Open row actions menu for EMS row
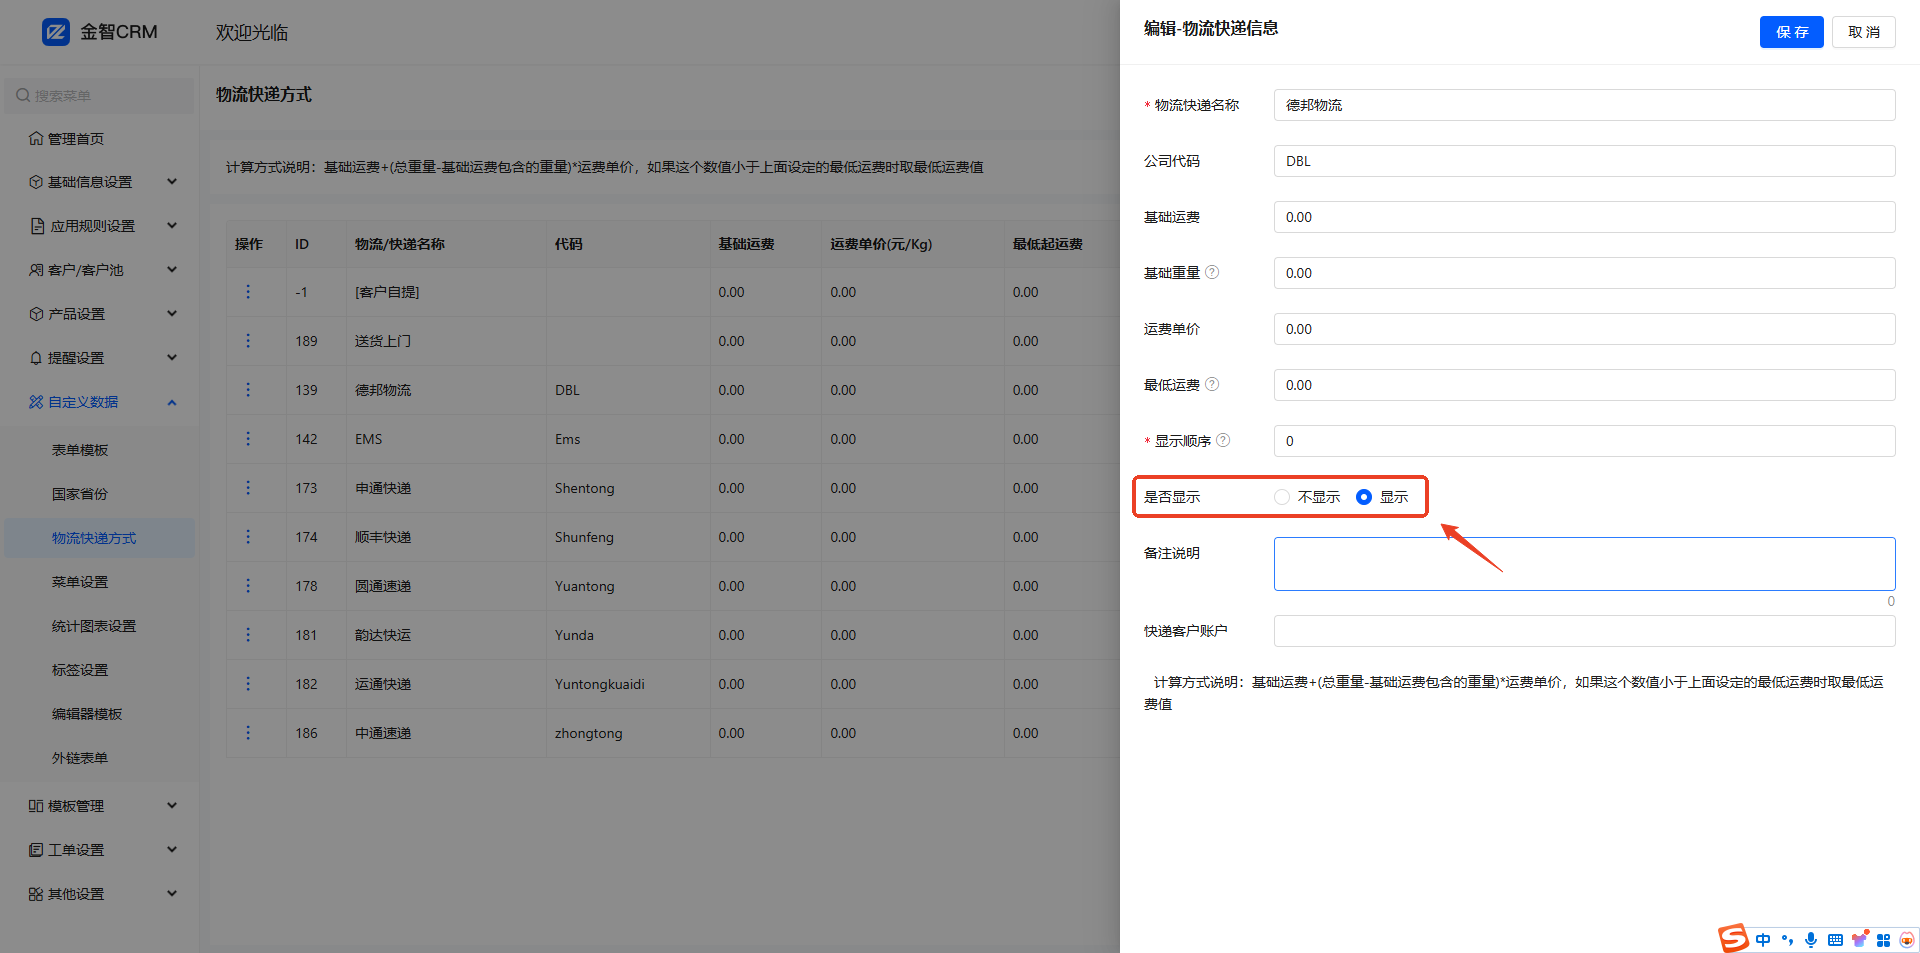 tap(248, 439)
